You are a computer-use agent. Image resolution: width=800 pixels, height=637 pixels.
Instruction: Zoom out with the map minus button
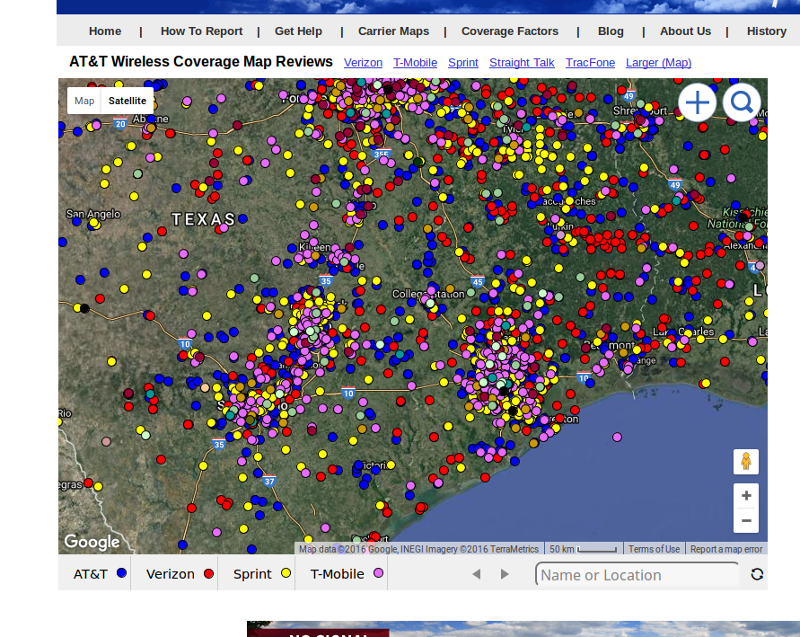click(x=746, y=521)
